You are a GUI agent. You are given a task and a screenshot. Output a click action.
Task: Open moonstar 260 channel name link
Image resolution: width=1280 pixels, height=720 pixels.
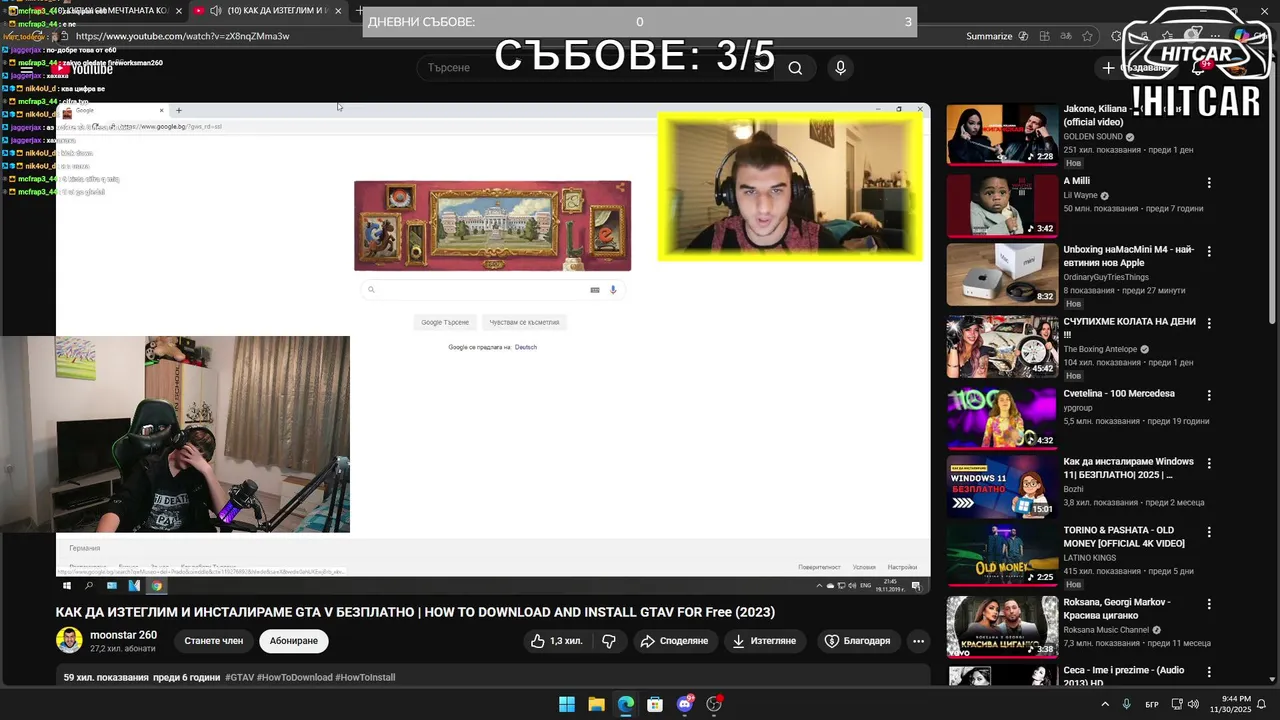[x=123, y=635]
